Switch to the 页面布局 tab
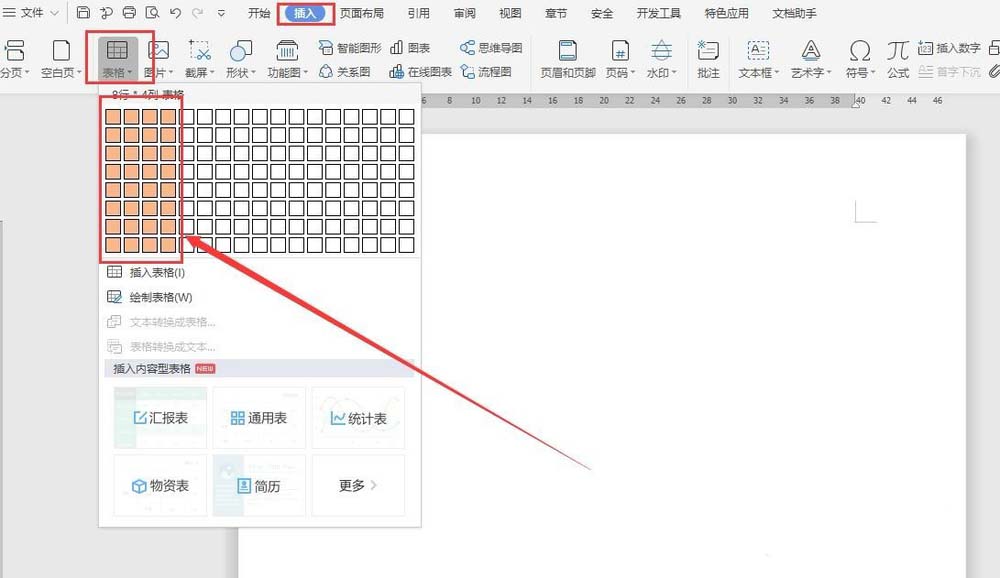Image resolution: width=1000 pixels, height=578 pixels. (x=361, y=13)
